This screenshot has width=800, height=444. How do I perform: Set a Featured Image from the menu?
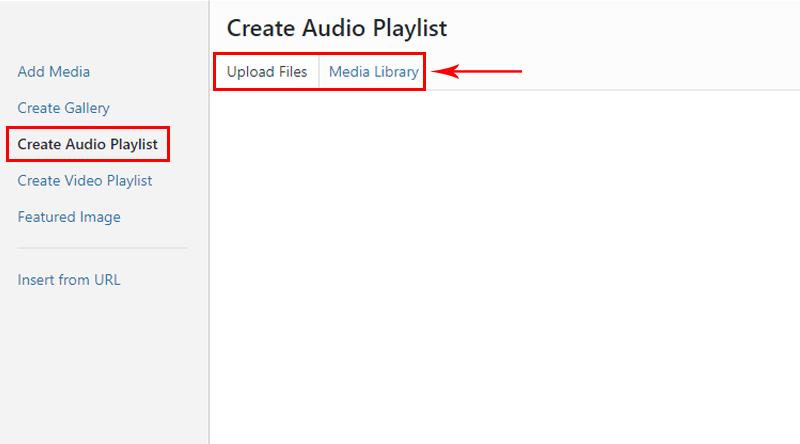(69, 216)
